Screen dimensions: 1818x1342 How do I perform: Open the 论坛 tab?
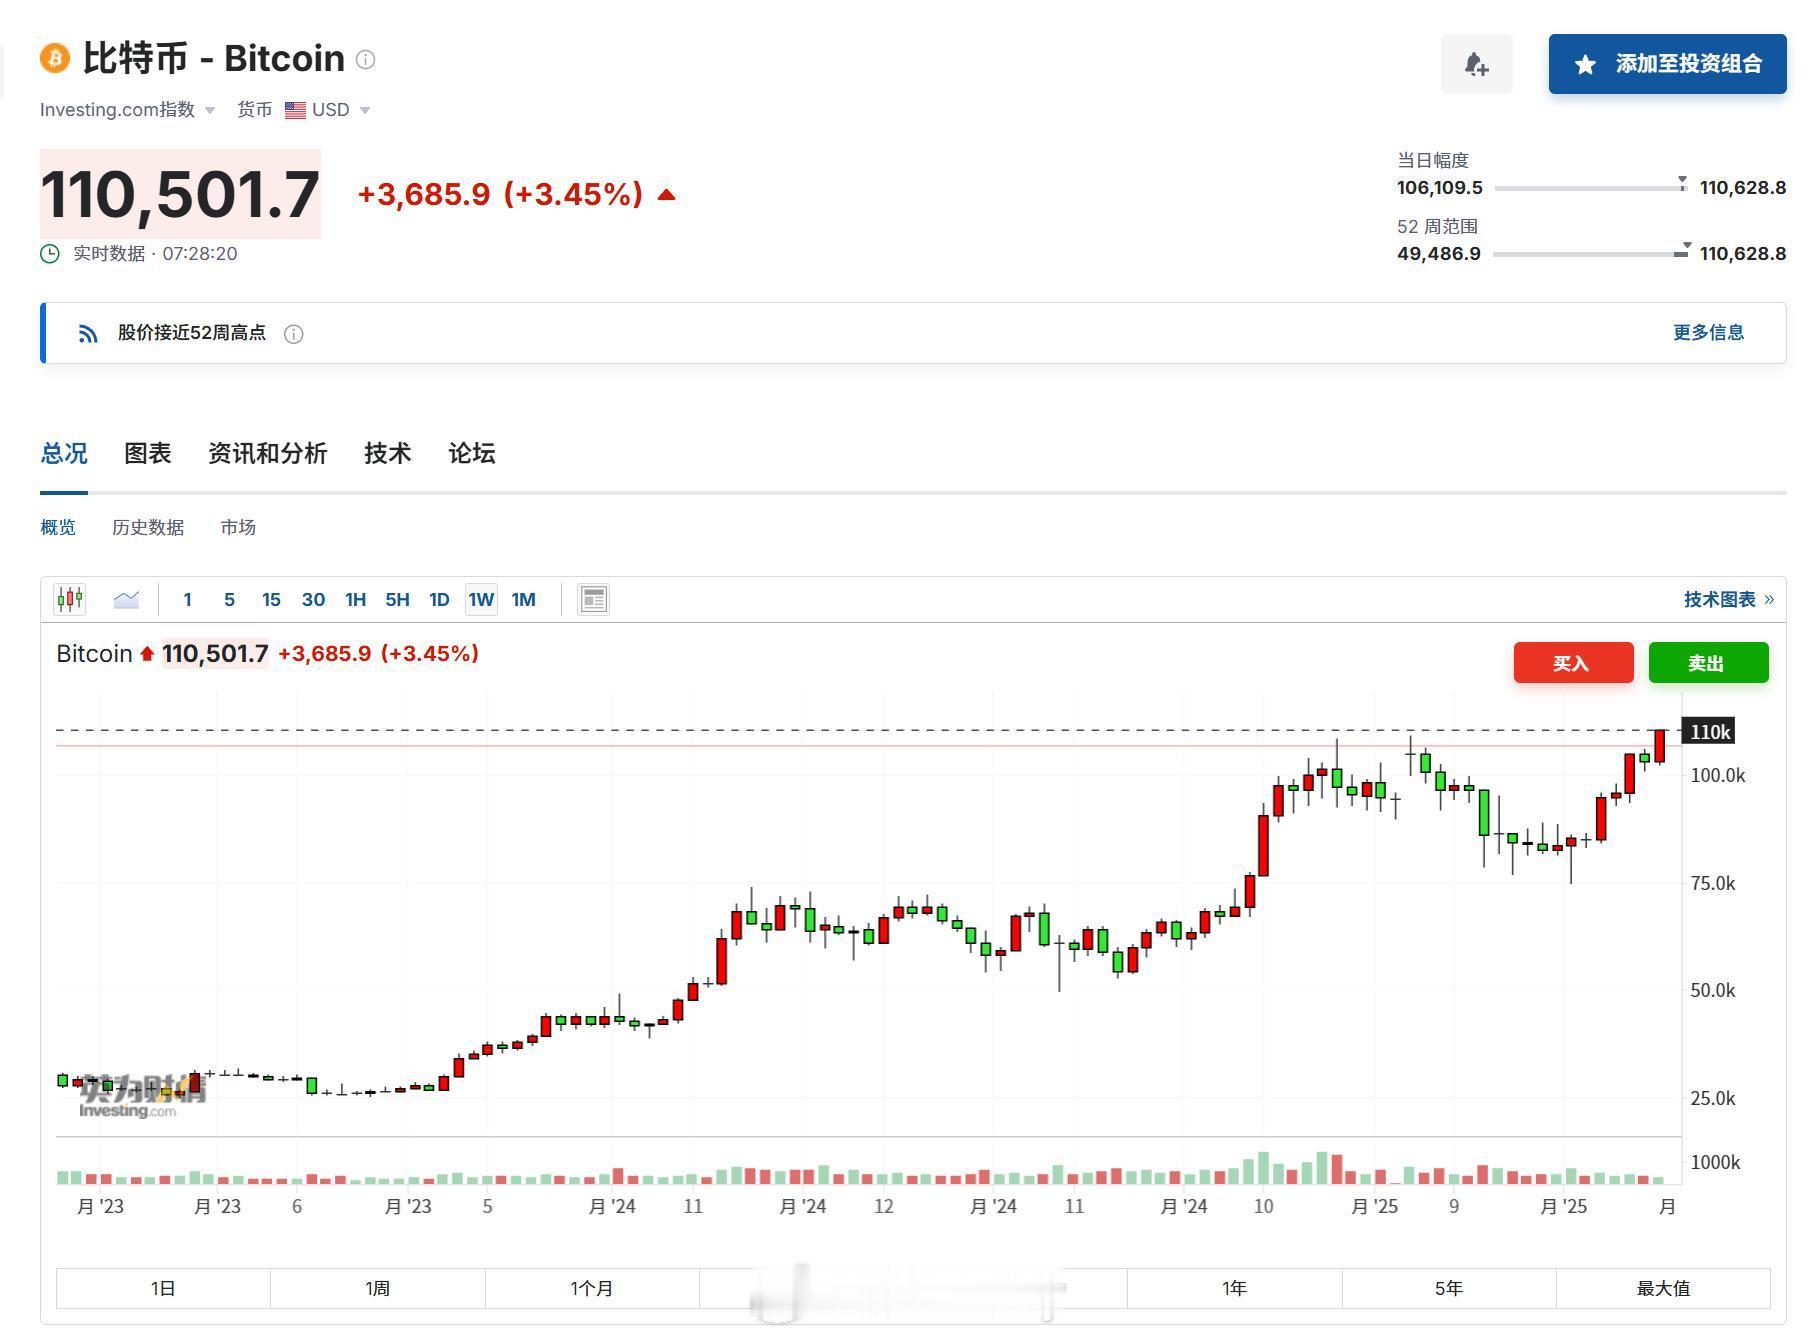point(472,454)
